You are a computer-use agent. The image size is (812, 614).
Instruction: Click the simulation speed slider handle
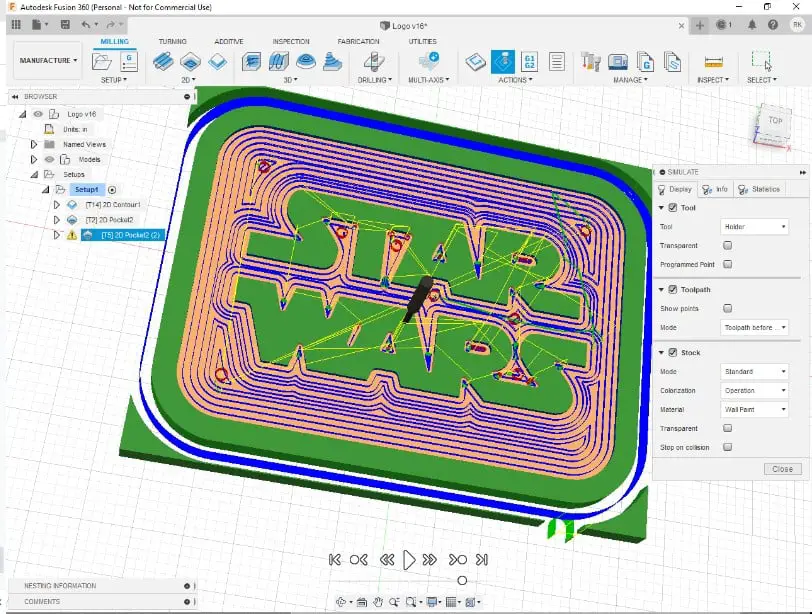(x=462, y=581)
